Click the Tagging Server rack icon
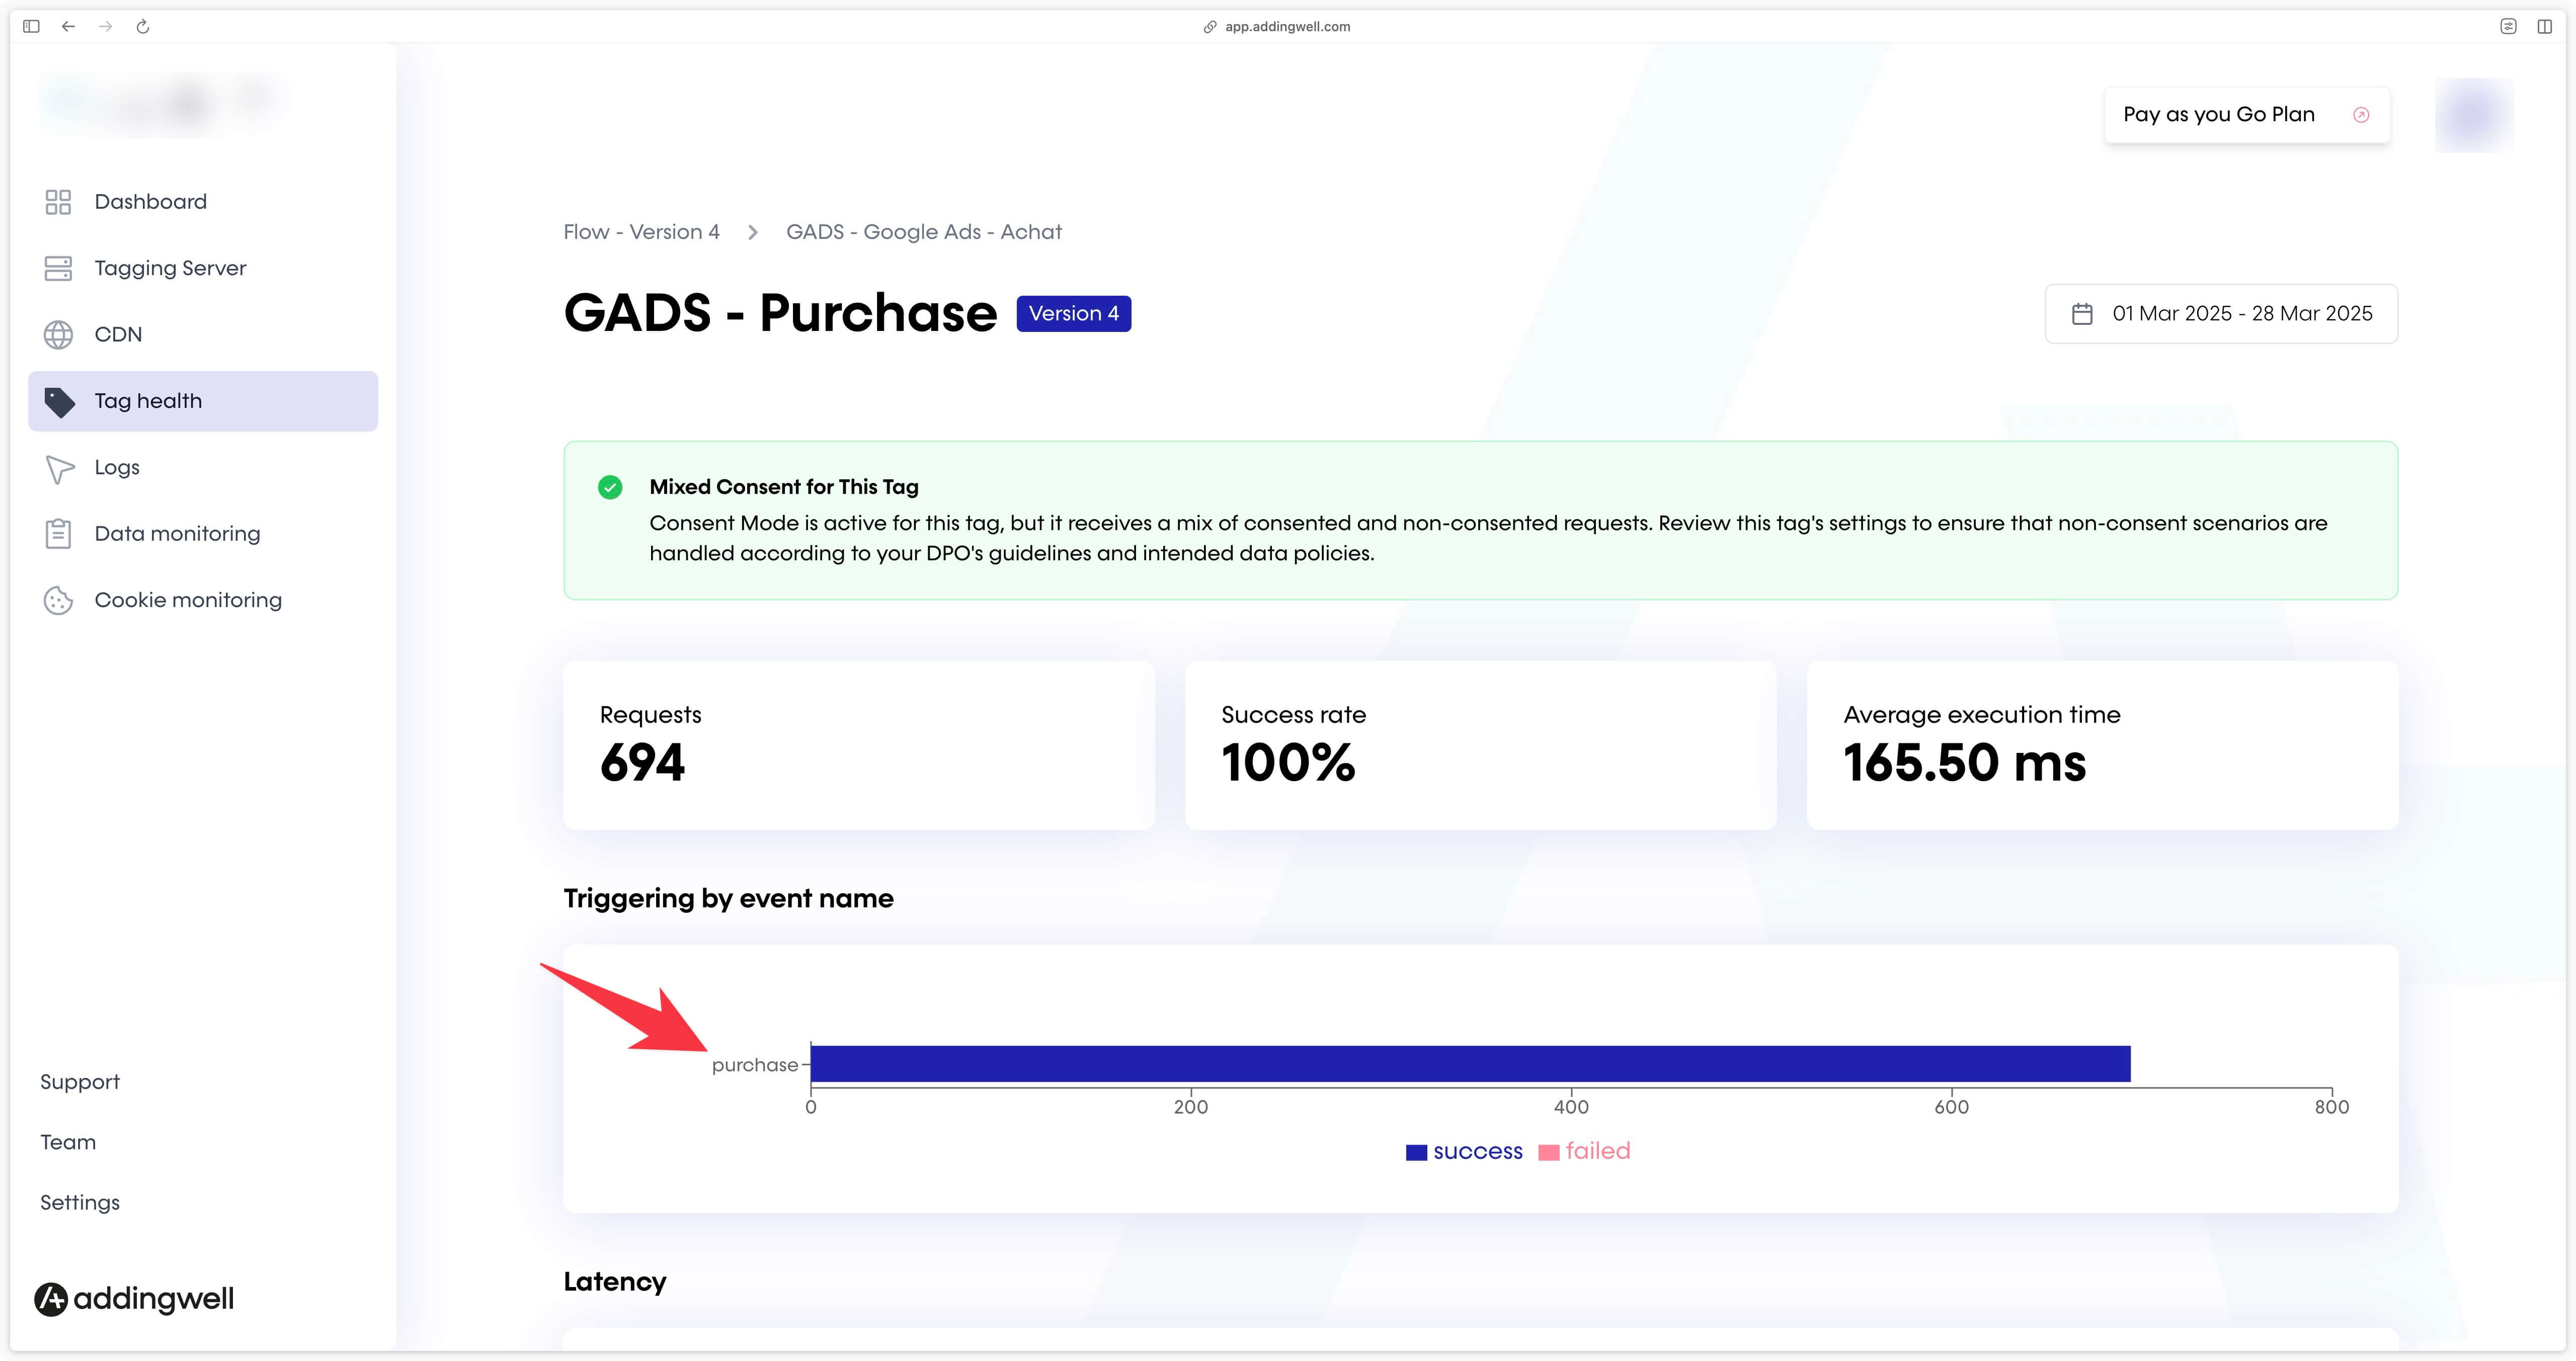Screen dimensions: 2576x1361 (58, 268)
